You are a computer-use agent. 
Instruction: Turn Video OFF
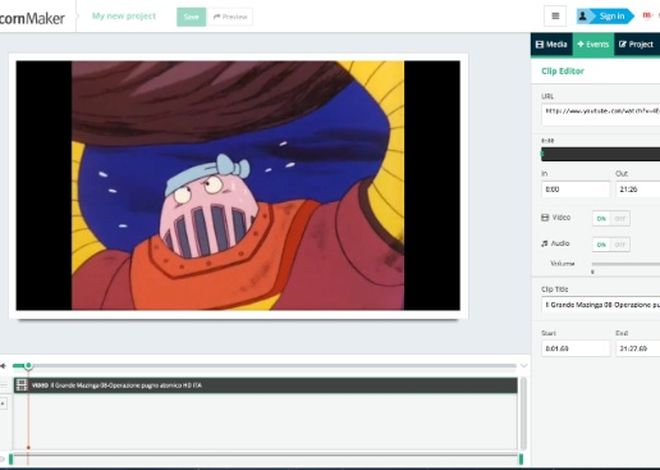pos(620,218)
